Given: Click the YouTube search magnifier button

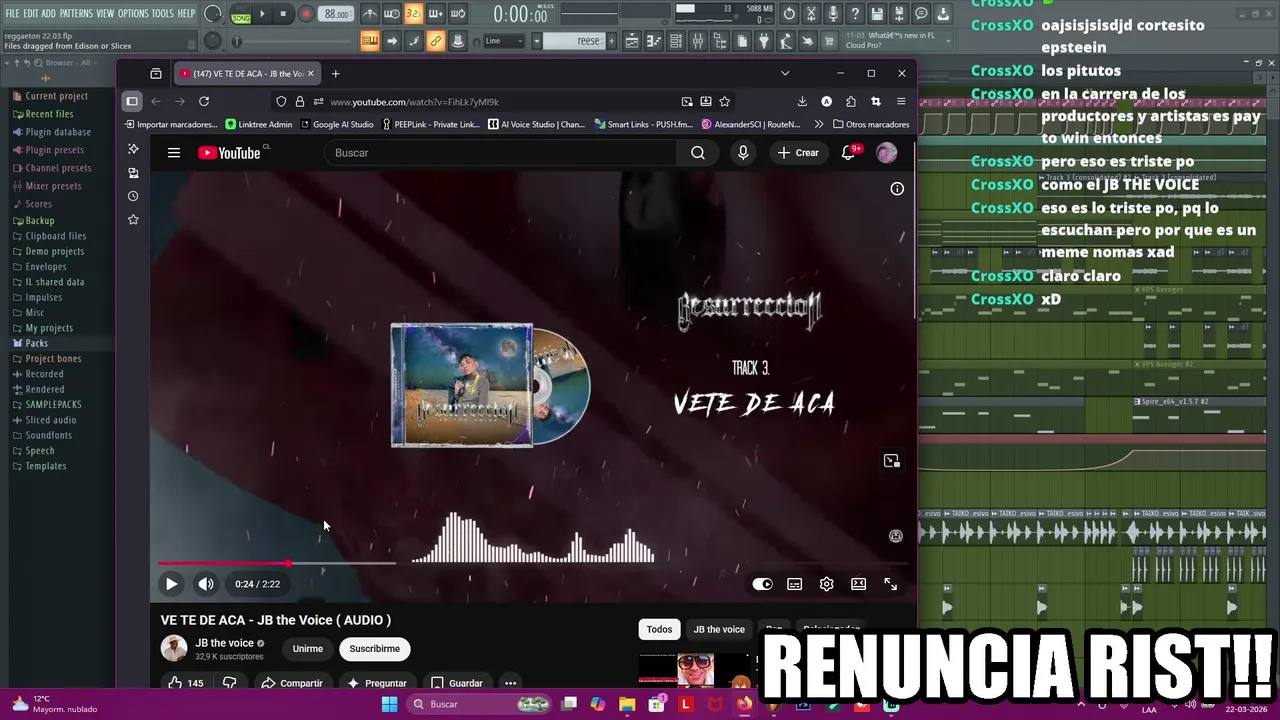Looking at the screenshot, I should tap(698, 153).
